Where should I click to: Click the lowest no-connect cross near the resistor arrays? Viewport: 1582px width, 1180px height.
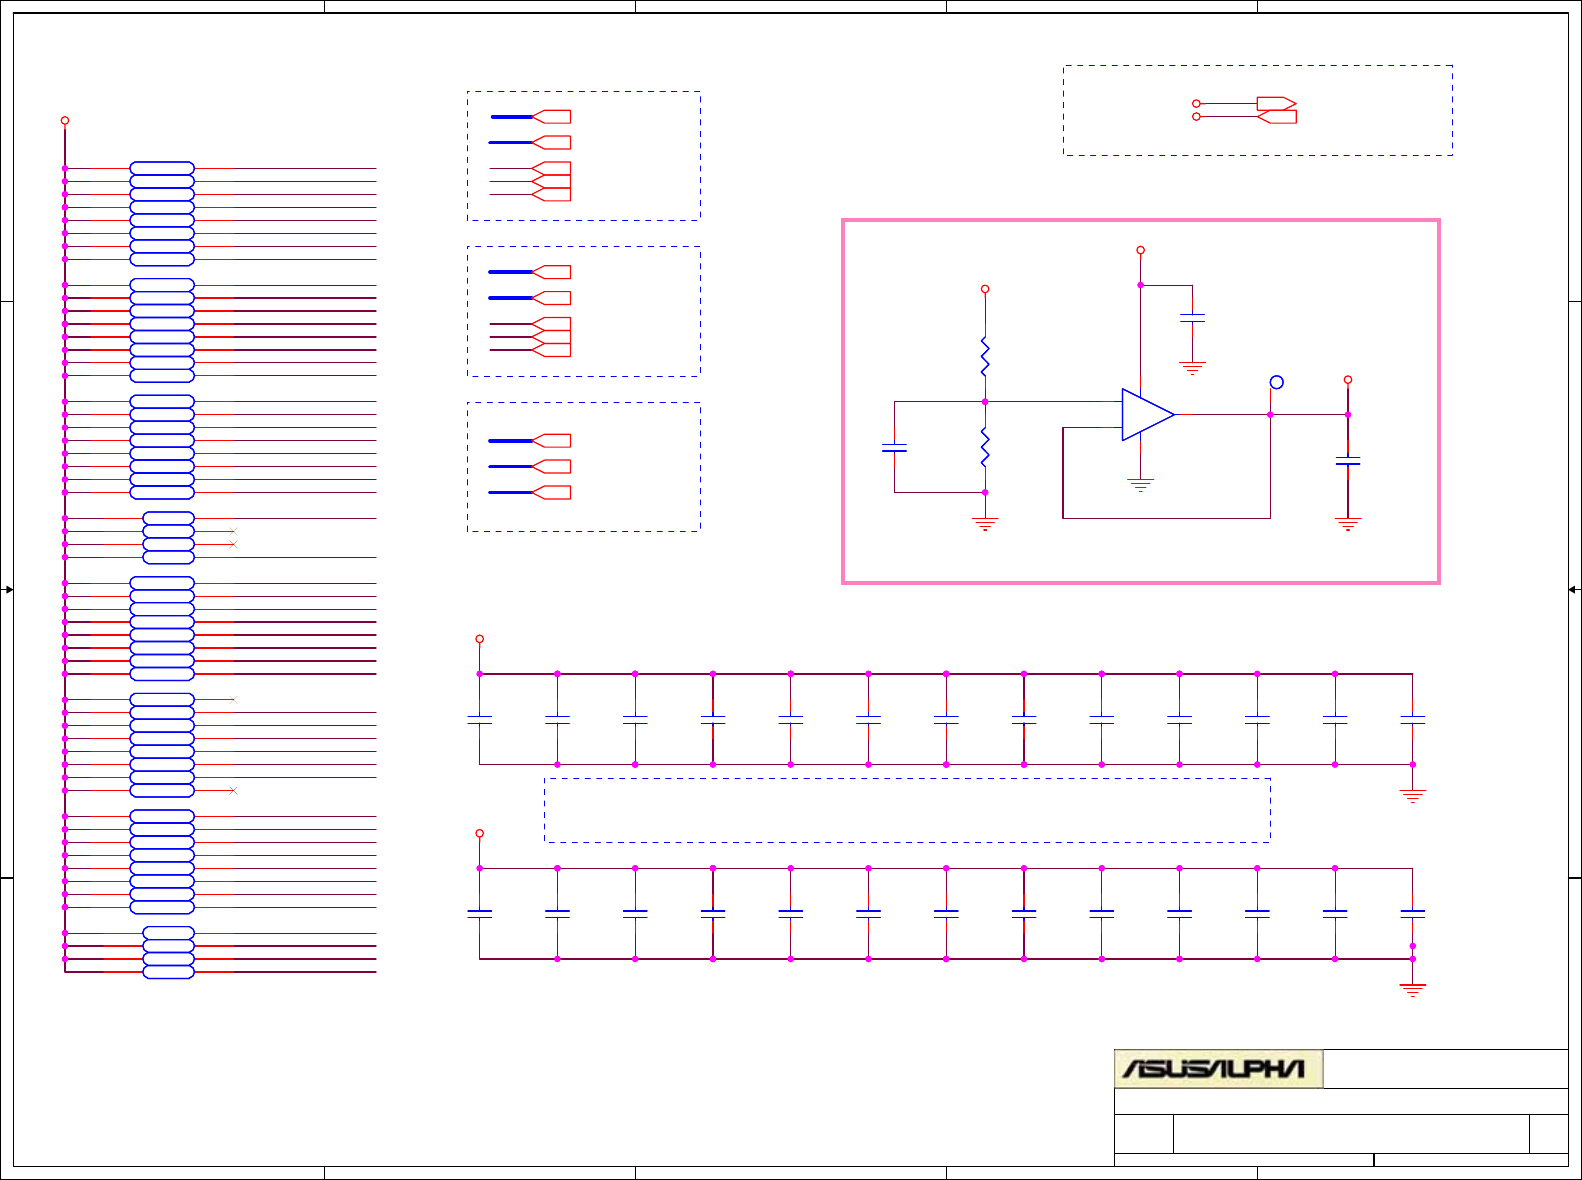(x=233, y=790)
